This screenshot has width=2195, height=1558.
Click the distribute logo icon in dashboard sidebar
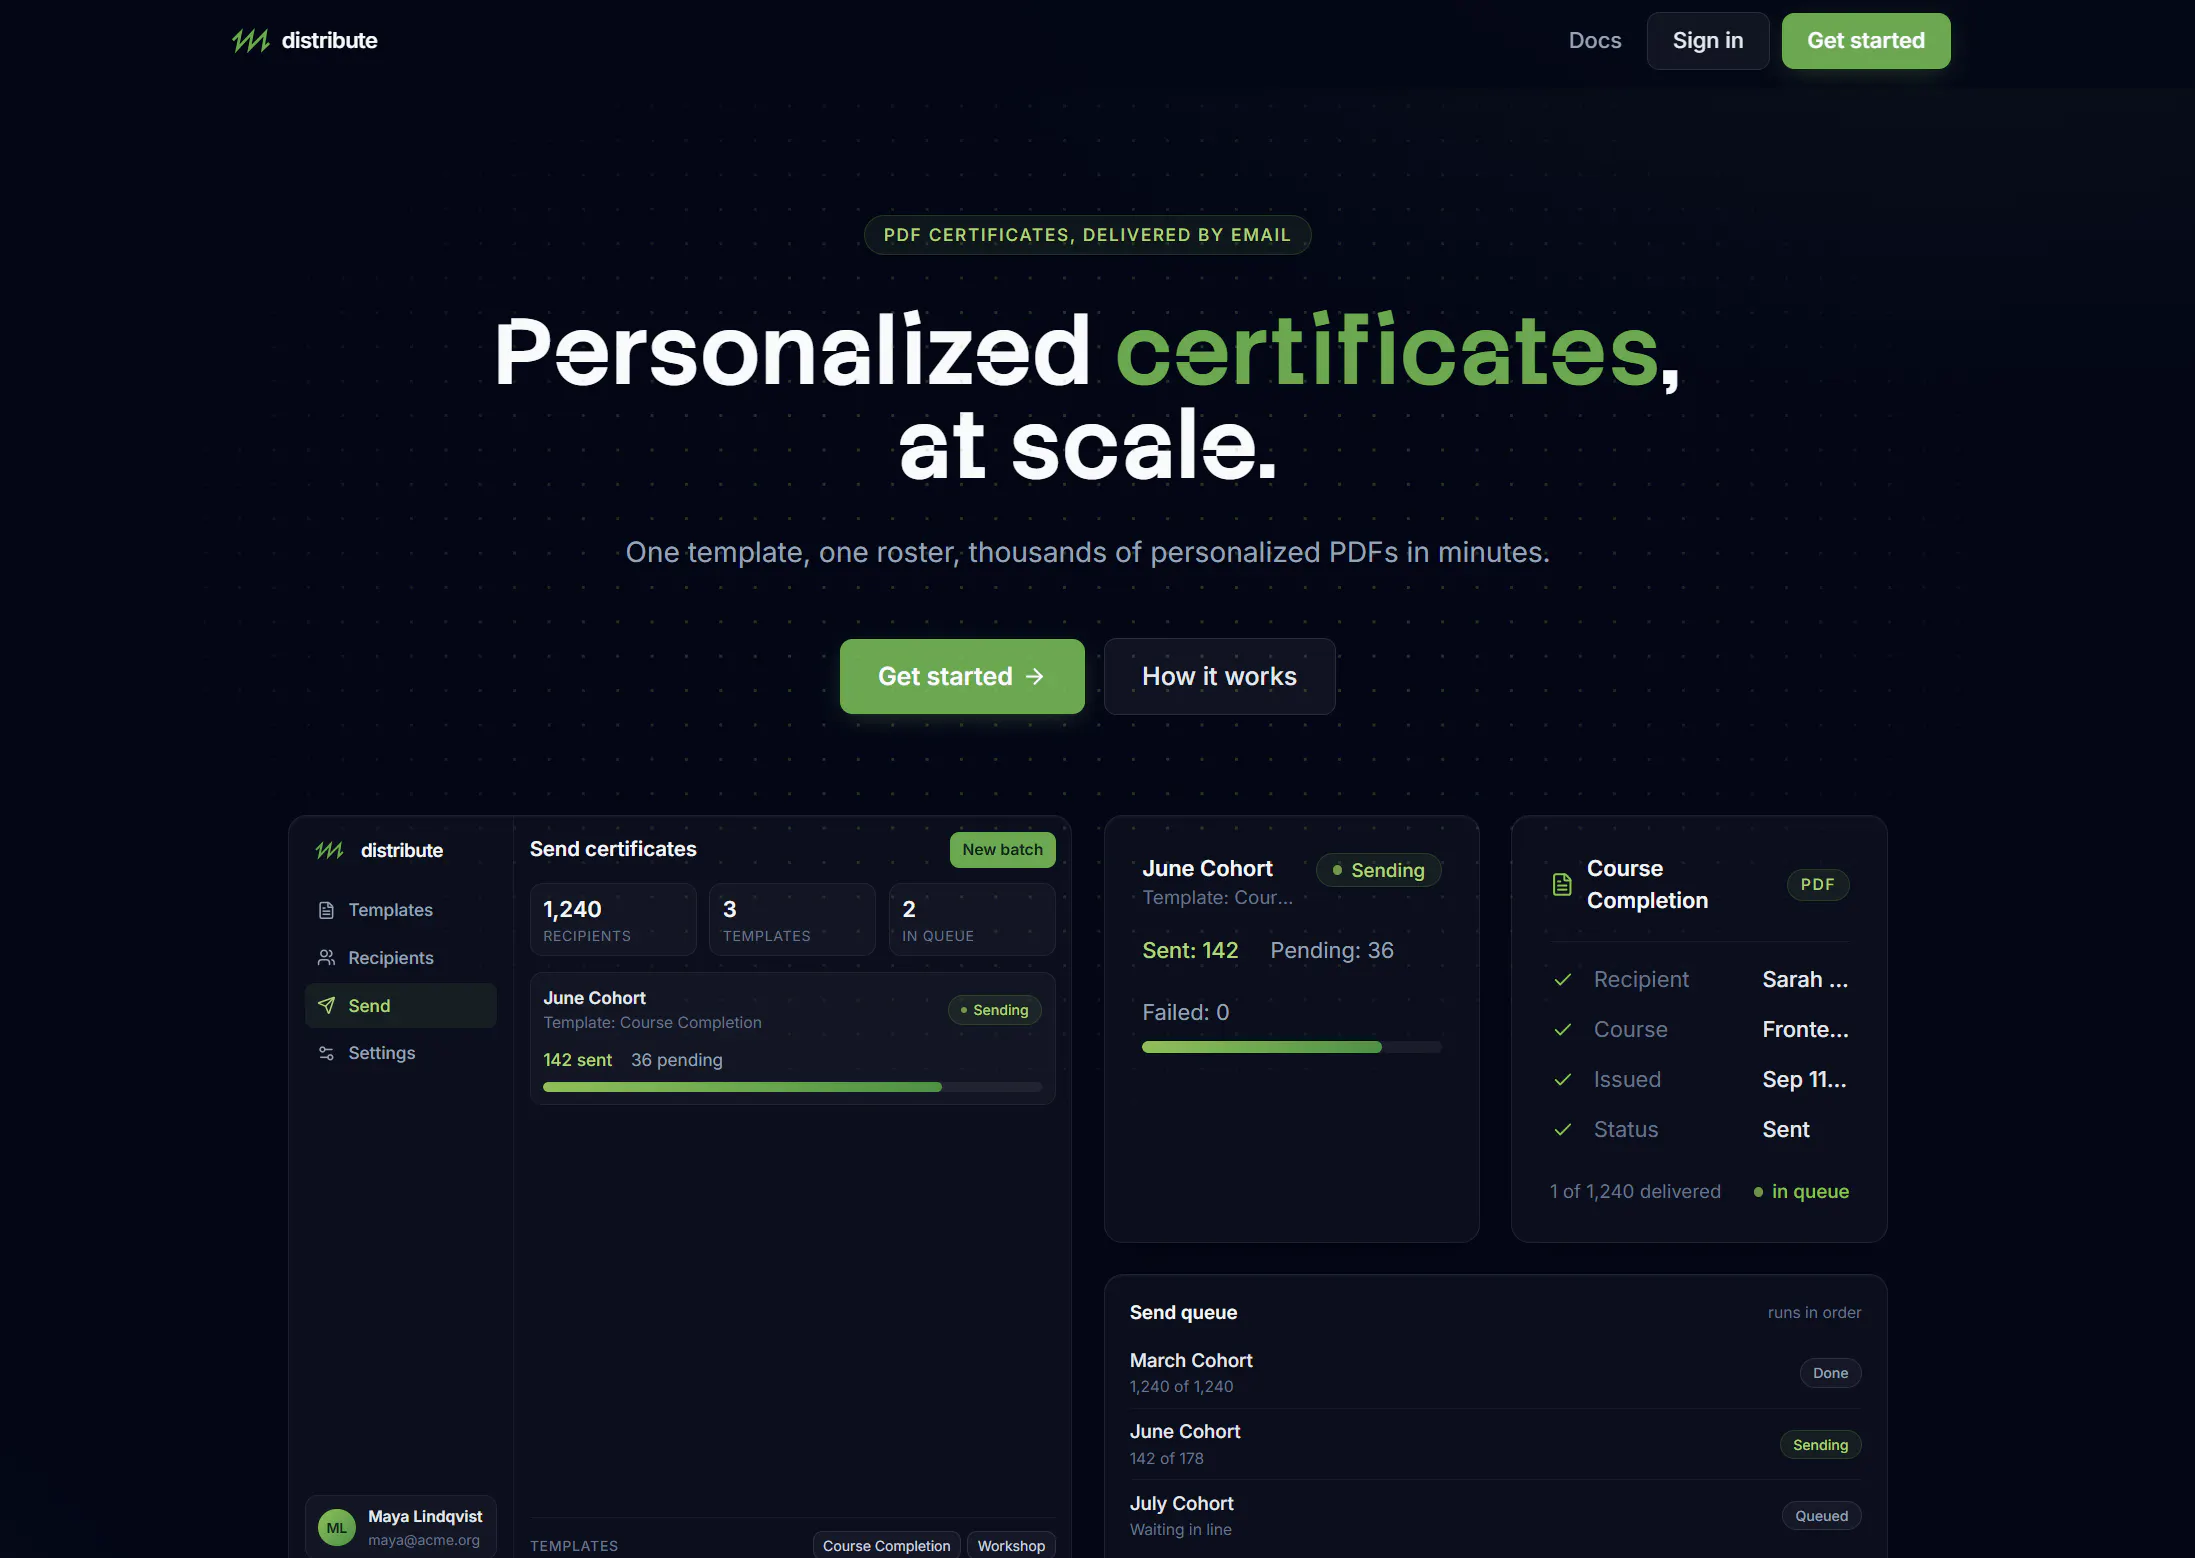pyautogui.click(x=330, y=850)
